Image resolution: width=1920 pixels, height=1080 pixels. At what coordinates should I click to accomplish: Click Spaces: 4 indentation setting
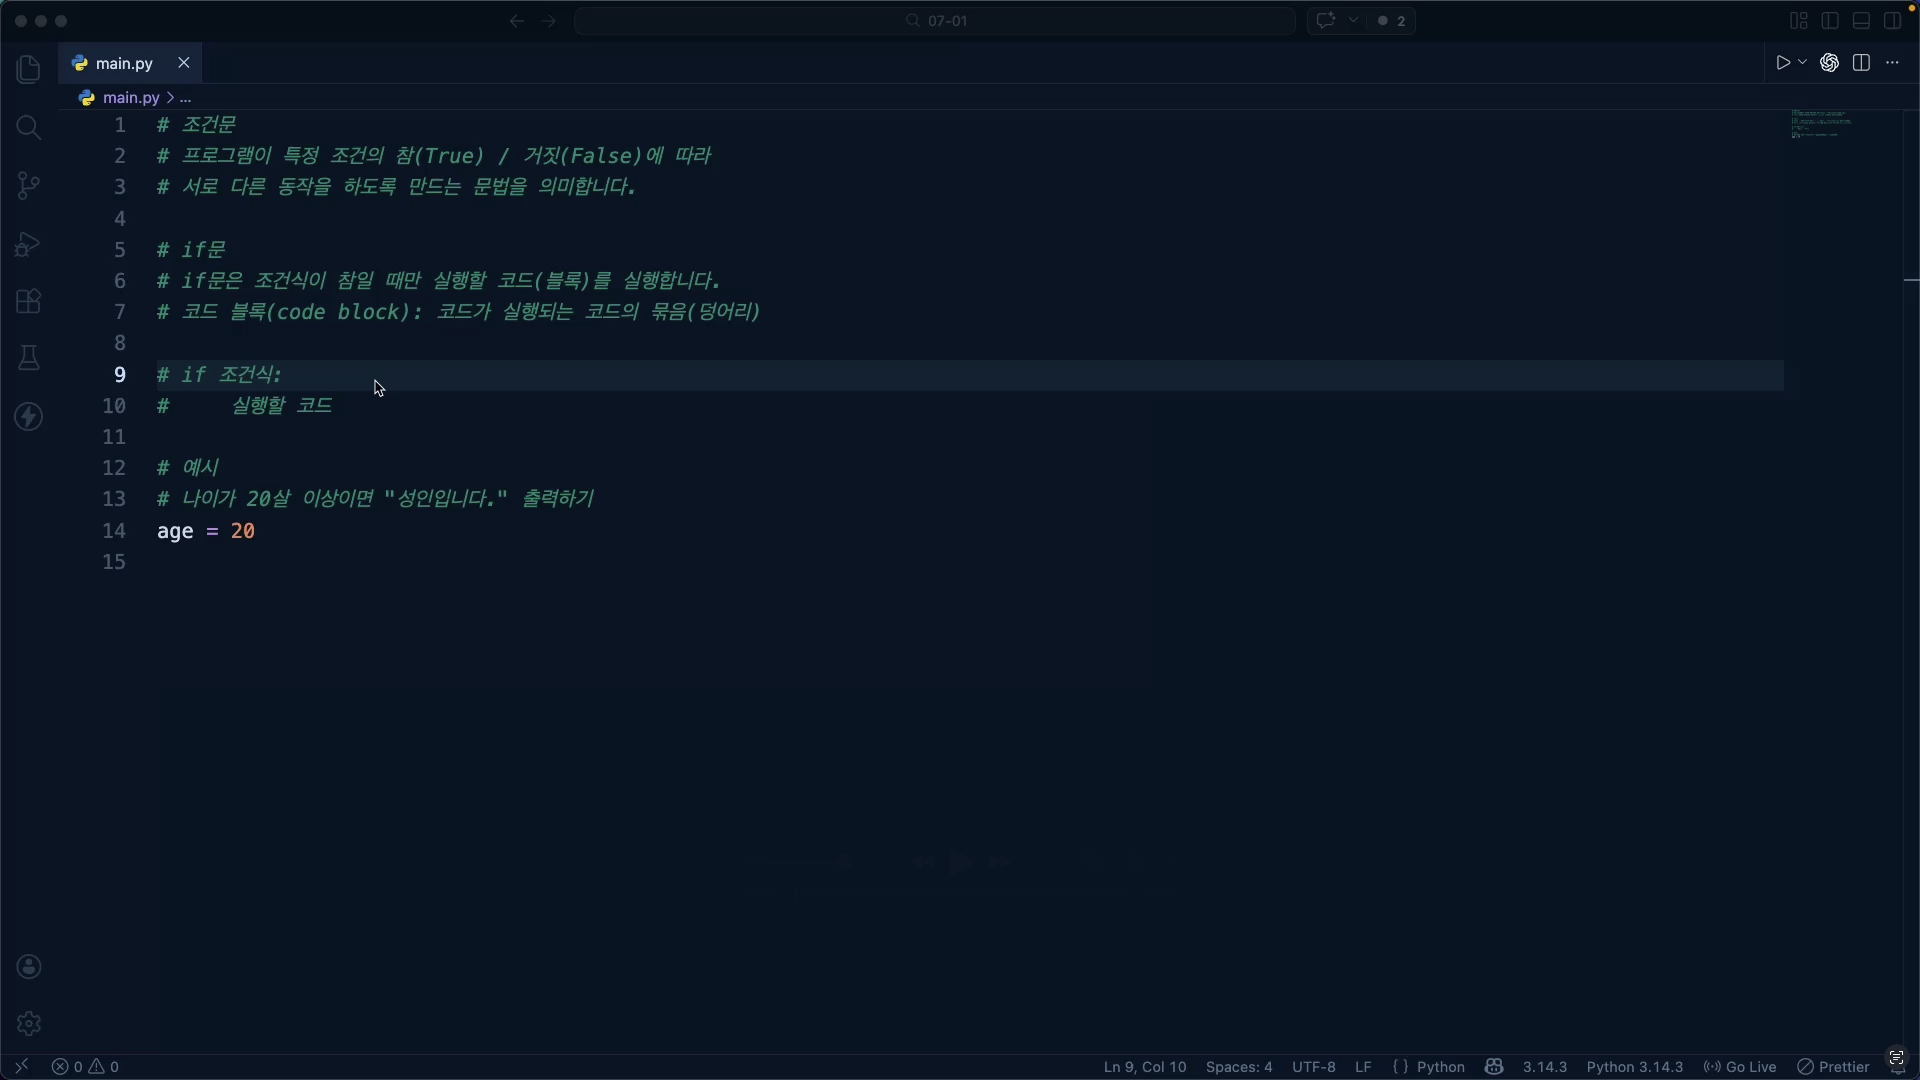(x=1238, y=1067)
